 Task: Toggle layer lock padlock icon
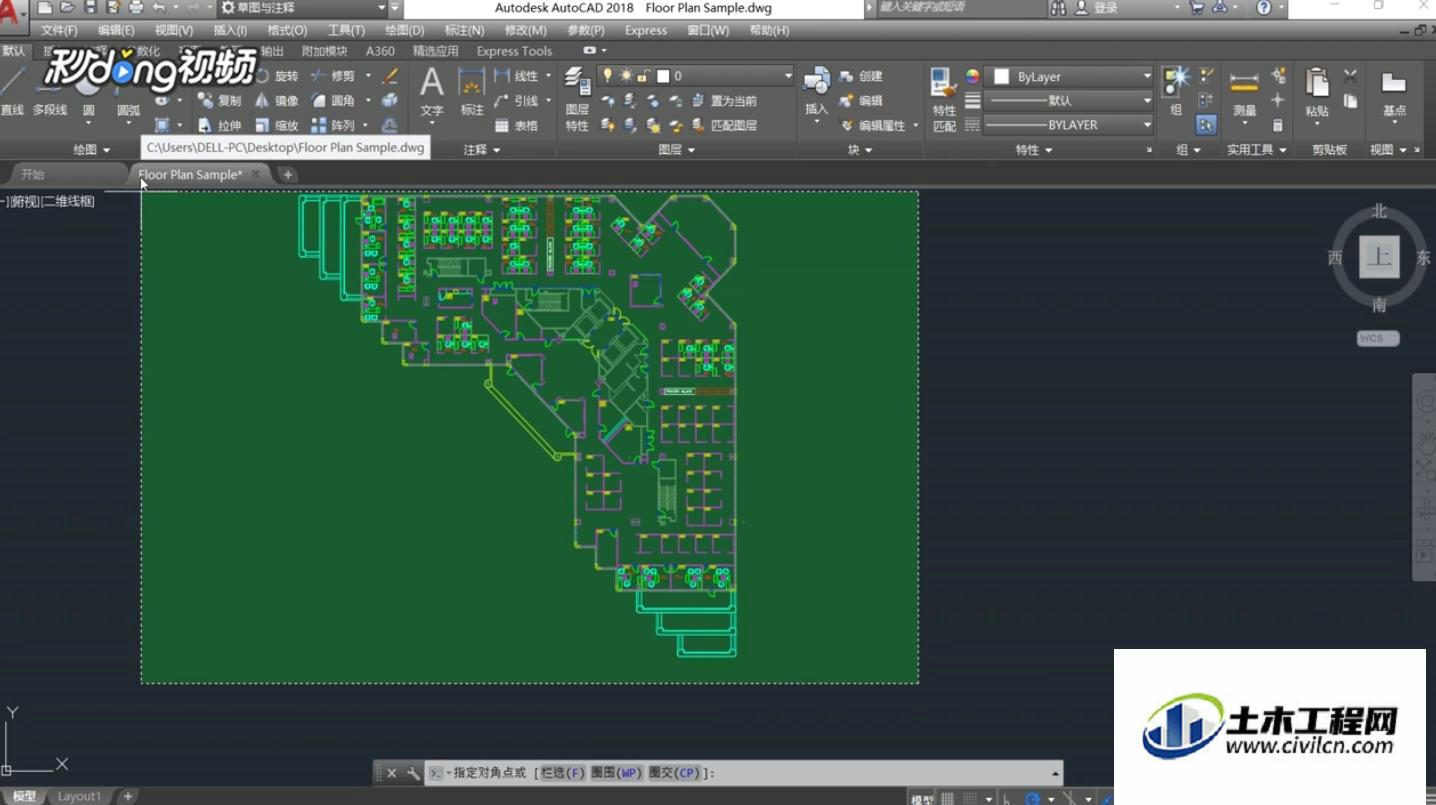click(642, 76)
